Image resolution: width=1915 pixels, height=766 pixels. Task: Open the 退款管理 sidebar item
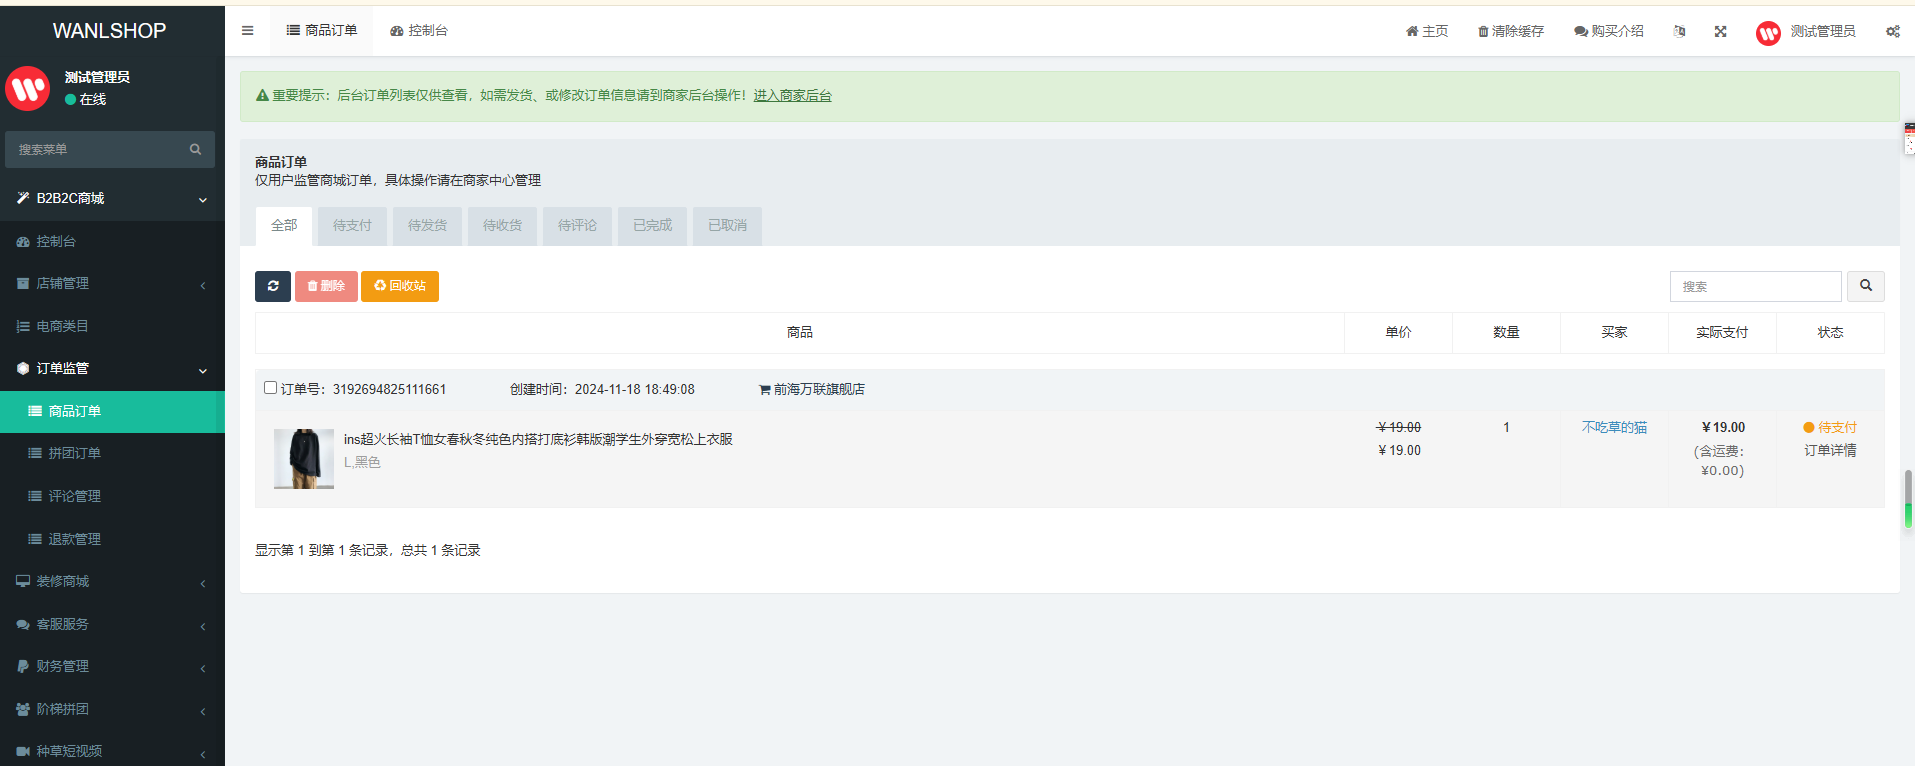(112, 539)
